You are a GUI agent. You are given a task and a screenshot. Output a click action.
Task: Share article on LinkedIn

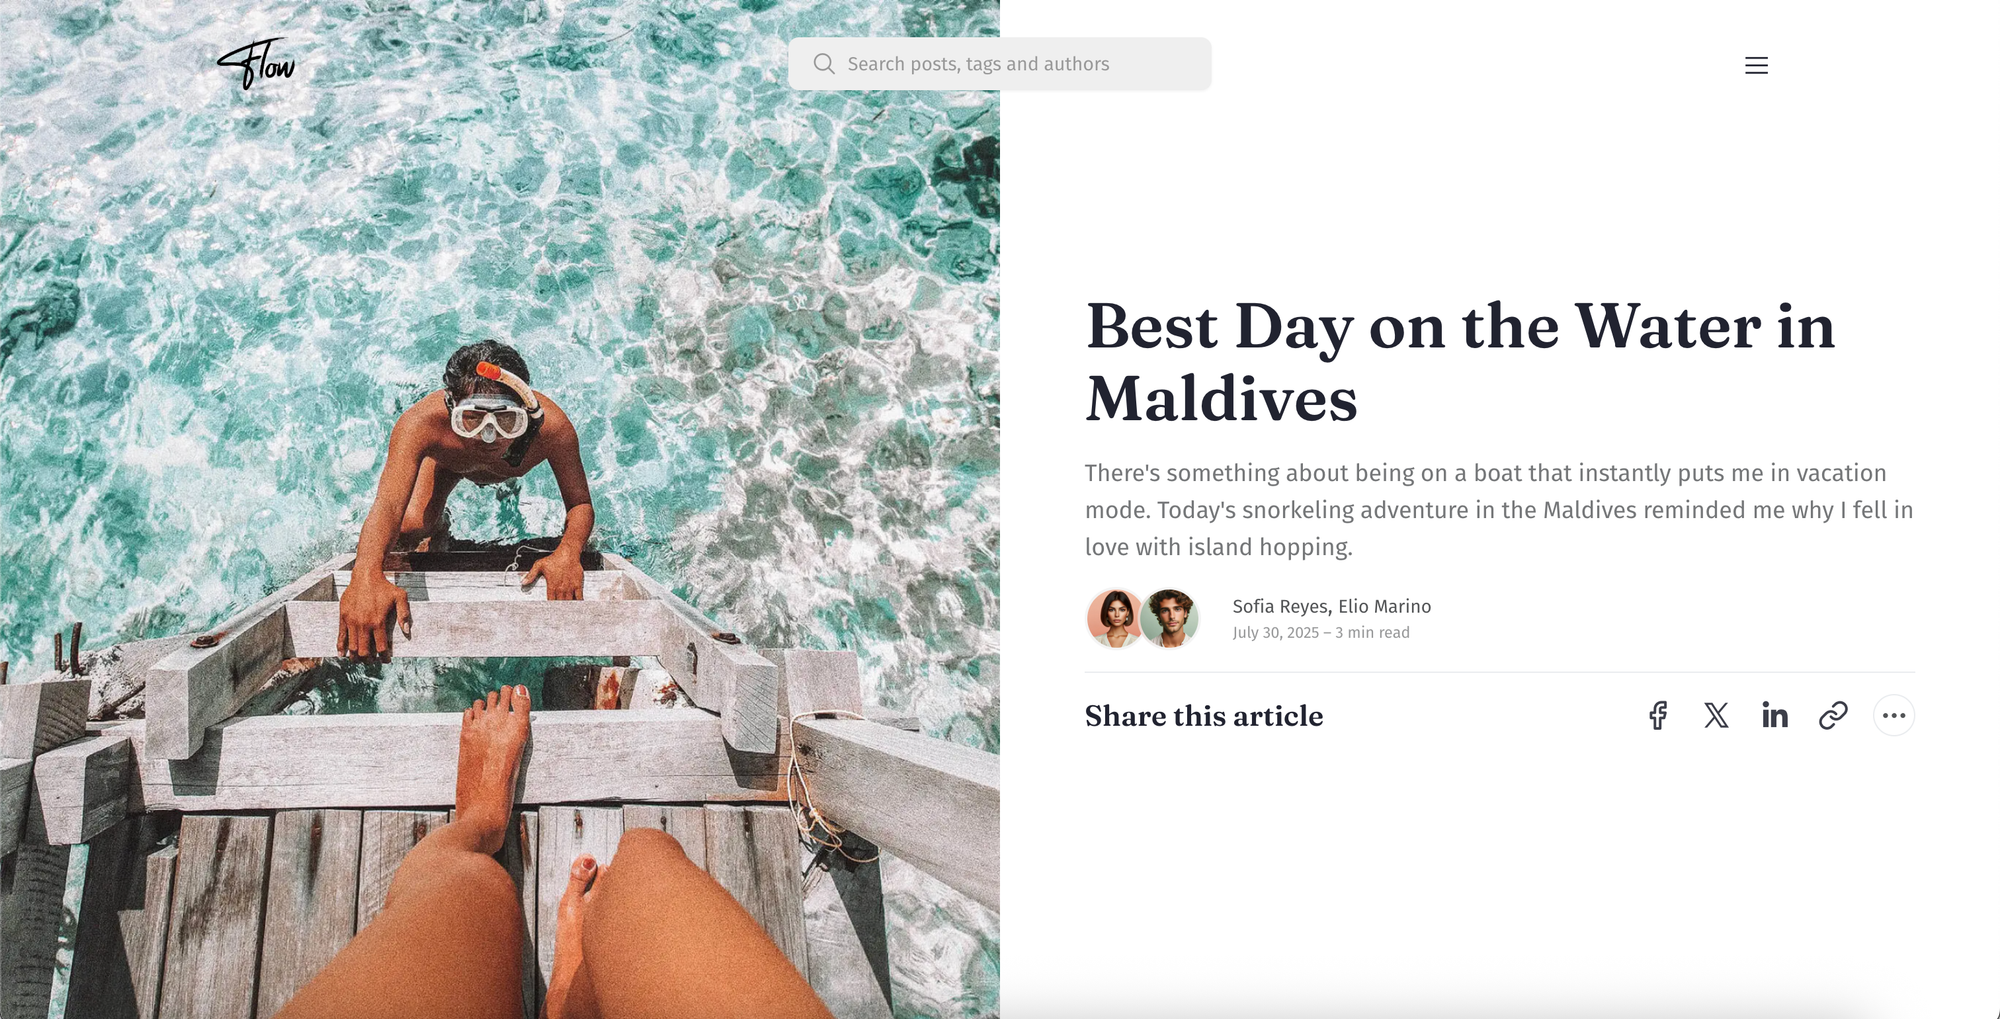(x=1775, y=715)
